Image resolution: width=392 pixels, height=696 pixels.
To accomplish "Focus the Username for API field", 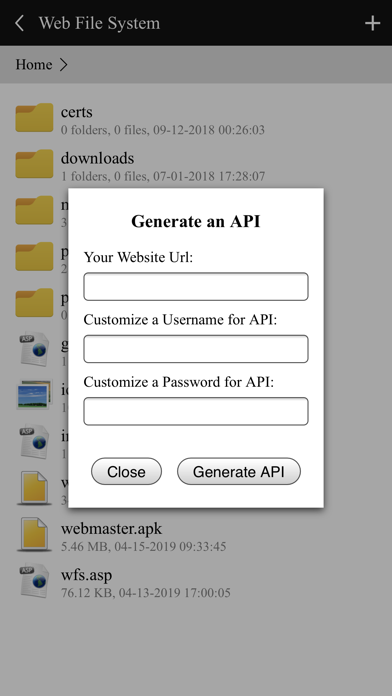I will (196, 349).
